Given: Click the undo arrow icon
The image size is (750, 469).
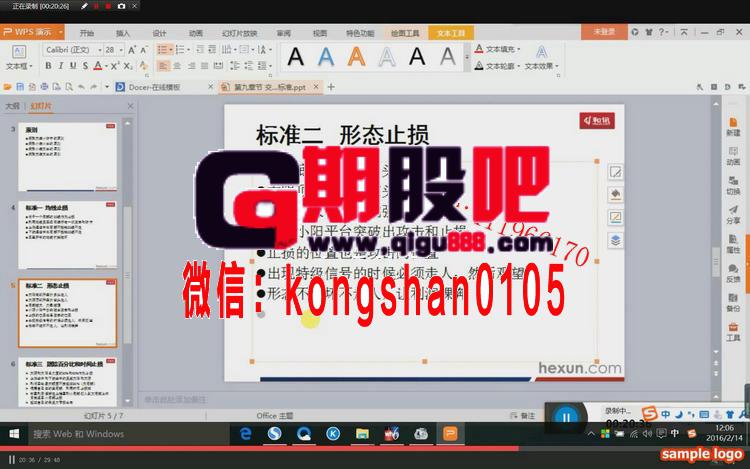Looking at the screenshot, I should pos(81,87).
